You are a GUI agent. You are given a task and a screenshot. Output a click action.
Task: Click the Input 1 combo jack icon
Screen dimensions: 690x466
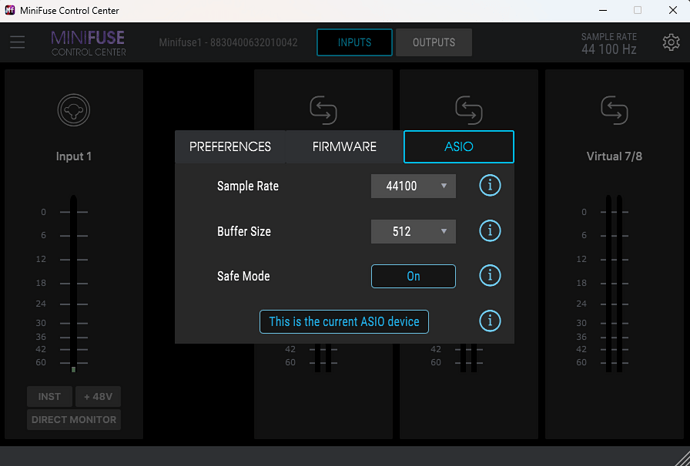(x=73, y=110)
